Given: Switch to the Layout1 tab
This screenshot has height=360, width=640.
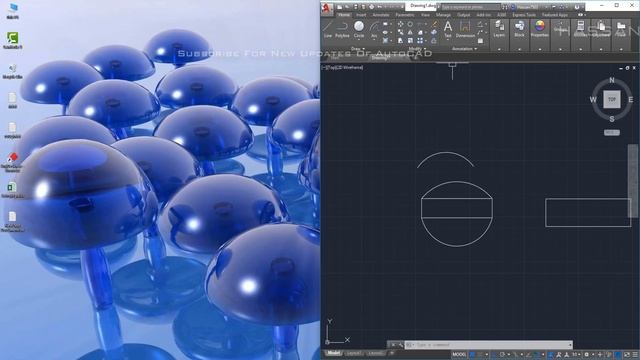Looking at the screenshot, I should click(x=354, y=353).
